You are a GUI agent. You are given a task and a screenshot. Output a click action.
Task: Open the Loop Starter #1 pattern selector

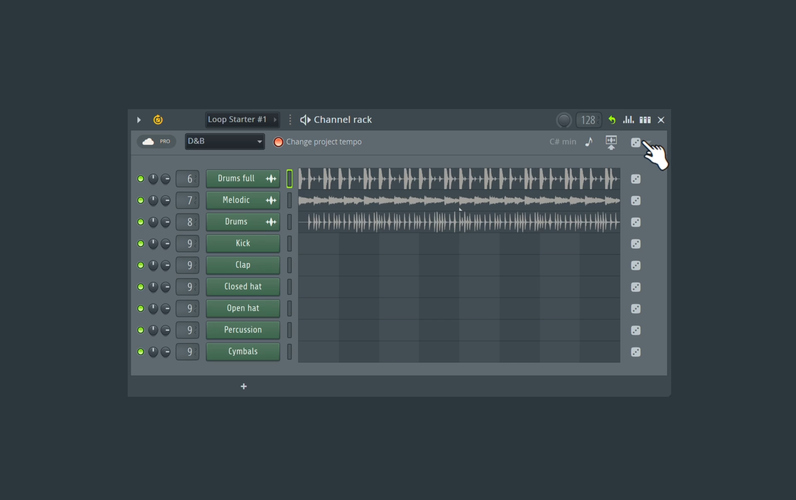242,120
